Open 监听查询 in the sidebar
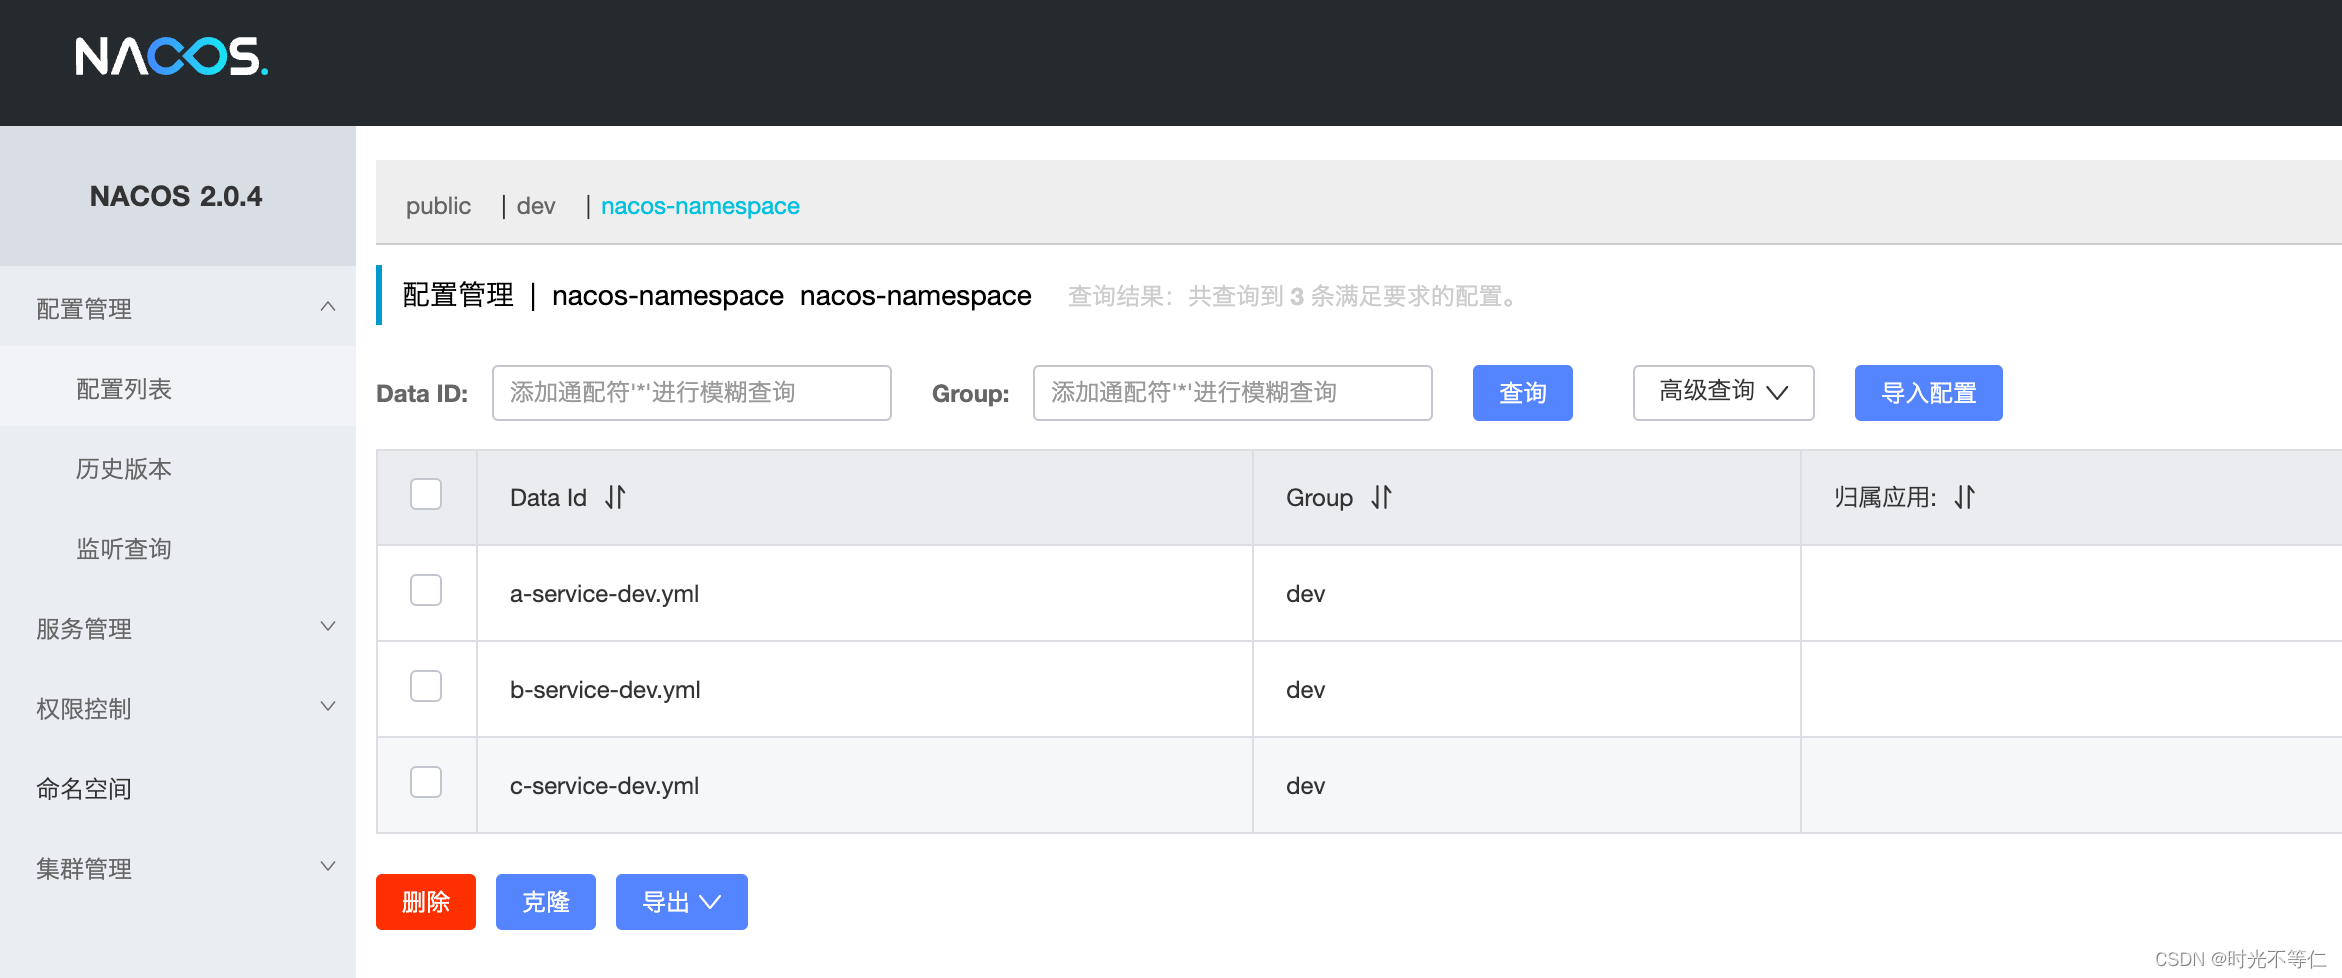The image size is (2342, 978). (x=178, y=547)
